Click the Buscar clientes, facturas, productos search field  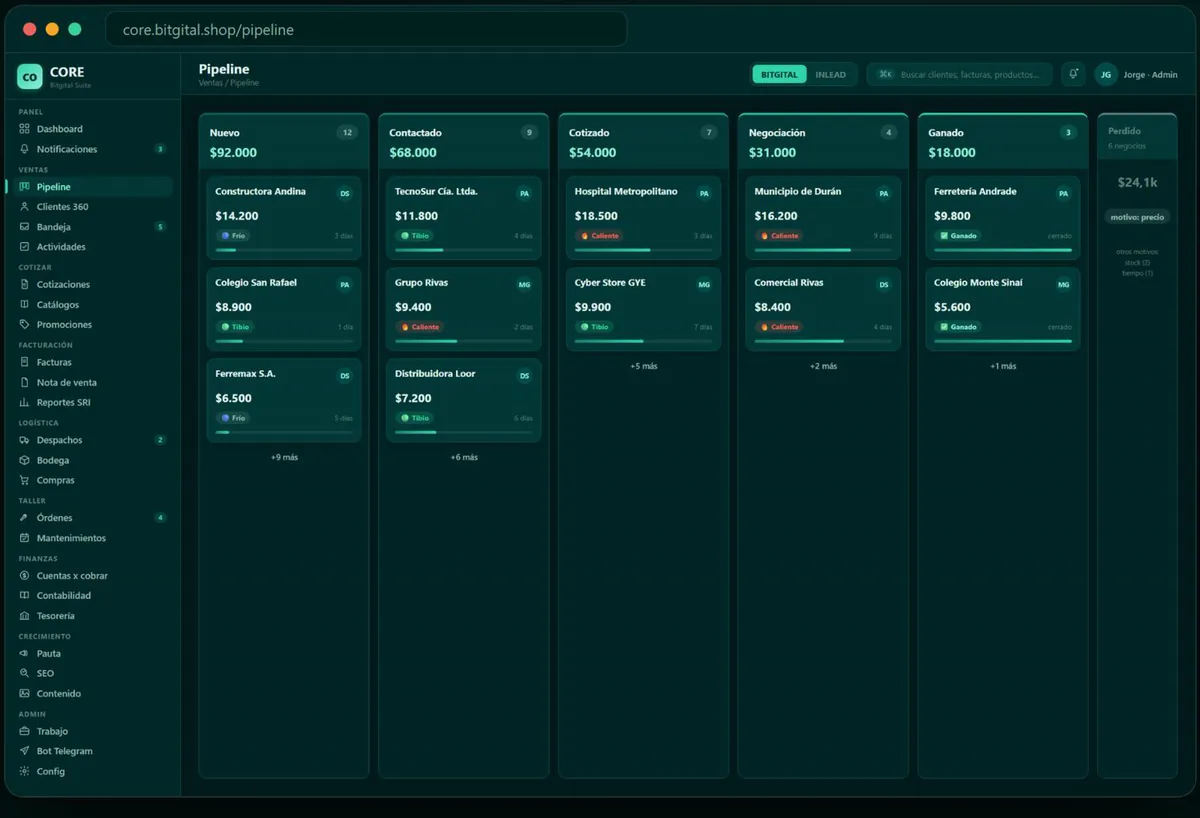coord(960,75)
